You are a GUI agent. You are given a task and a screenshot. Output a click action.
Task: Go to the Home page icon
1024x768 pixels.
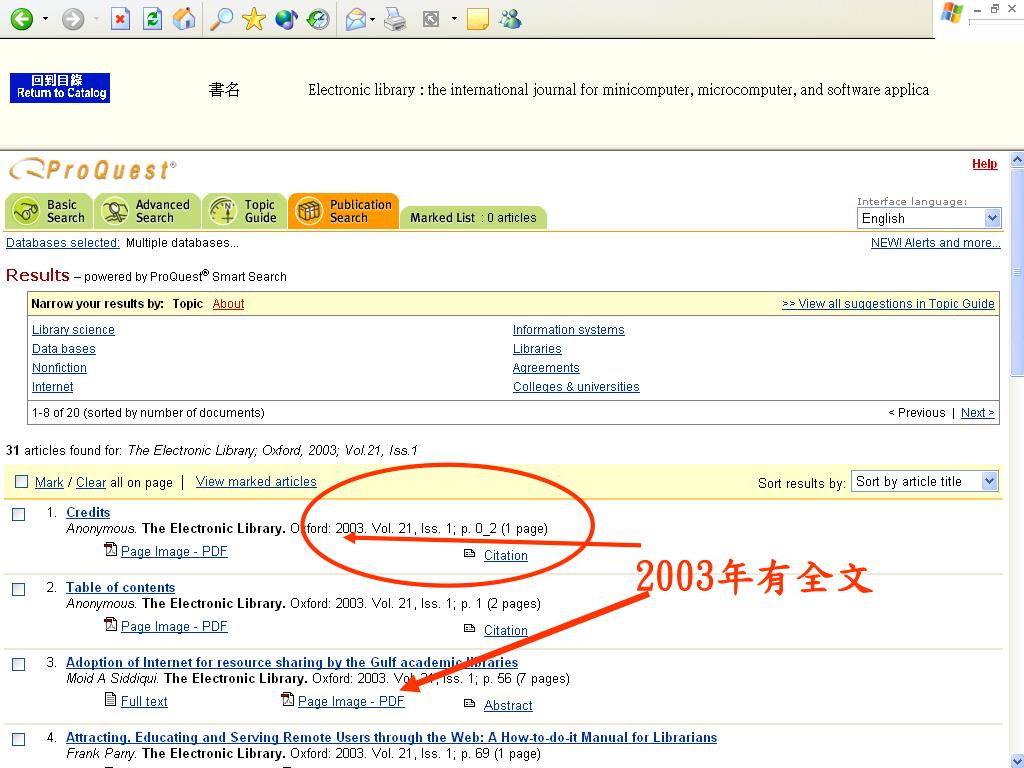(x=184, y=19)
